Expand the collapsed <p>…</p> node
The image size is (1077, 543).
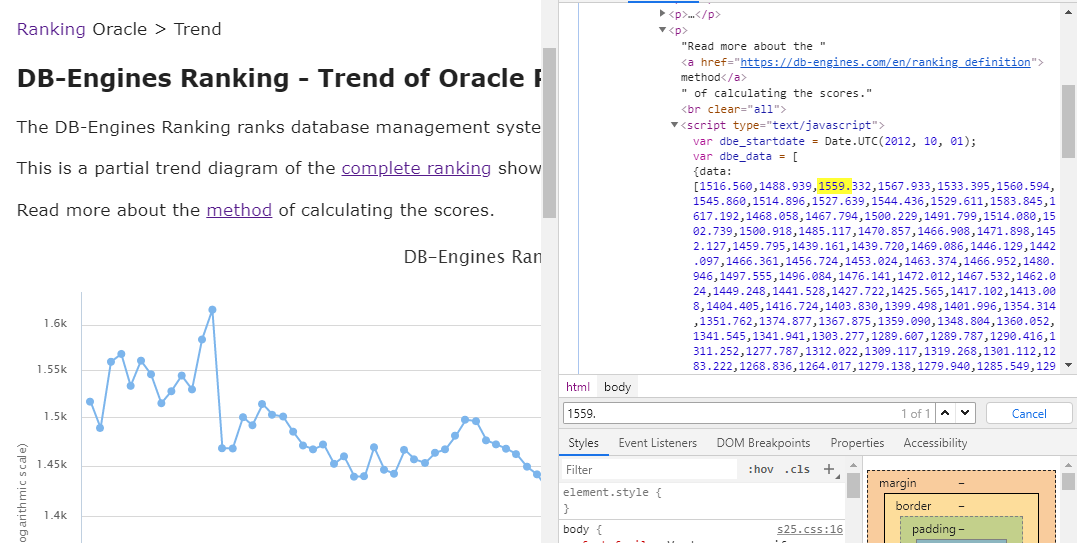[x=662, y=14]
